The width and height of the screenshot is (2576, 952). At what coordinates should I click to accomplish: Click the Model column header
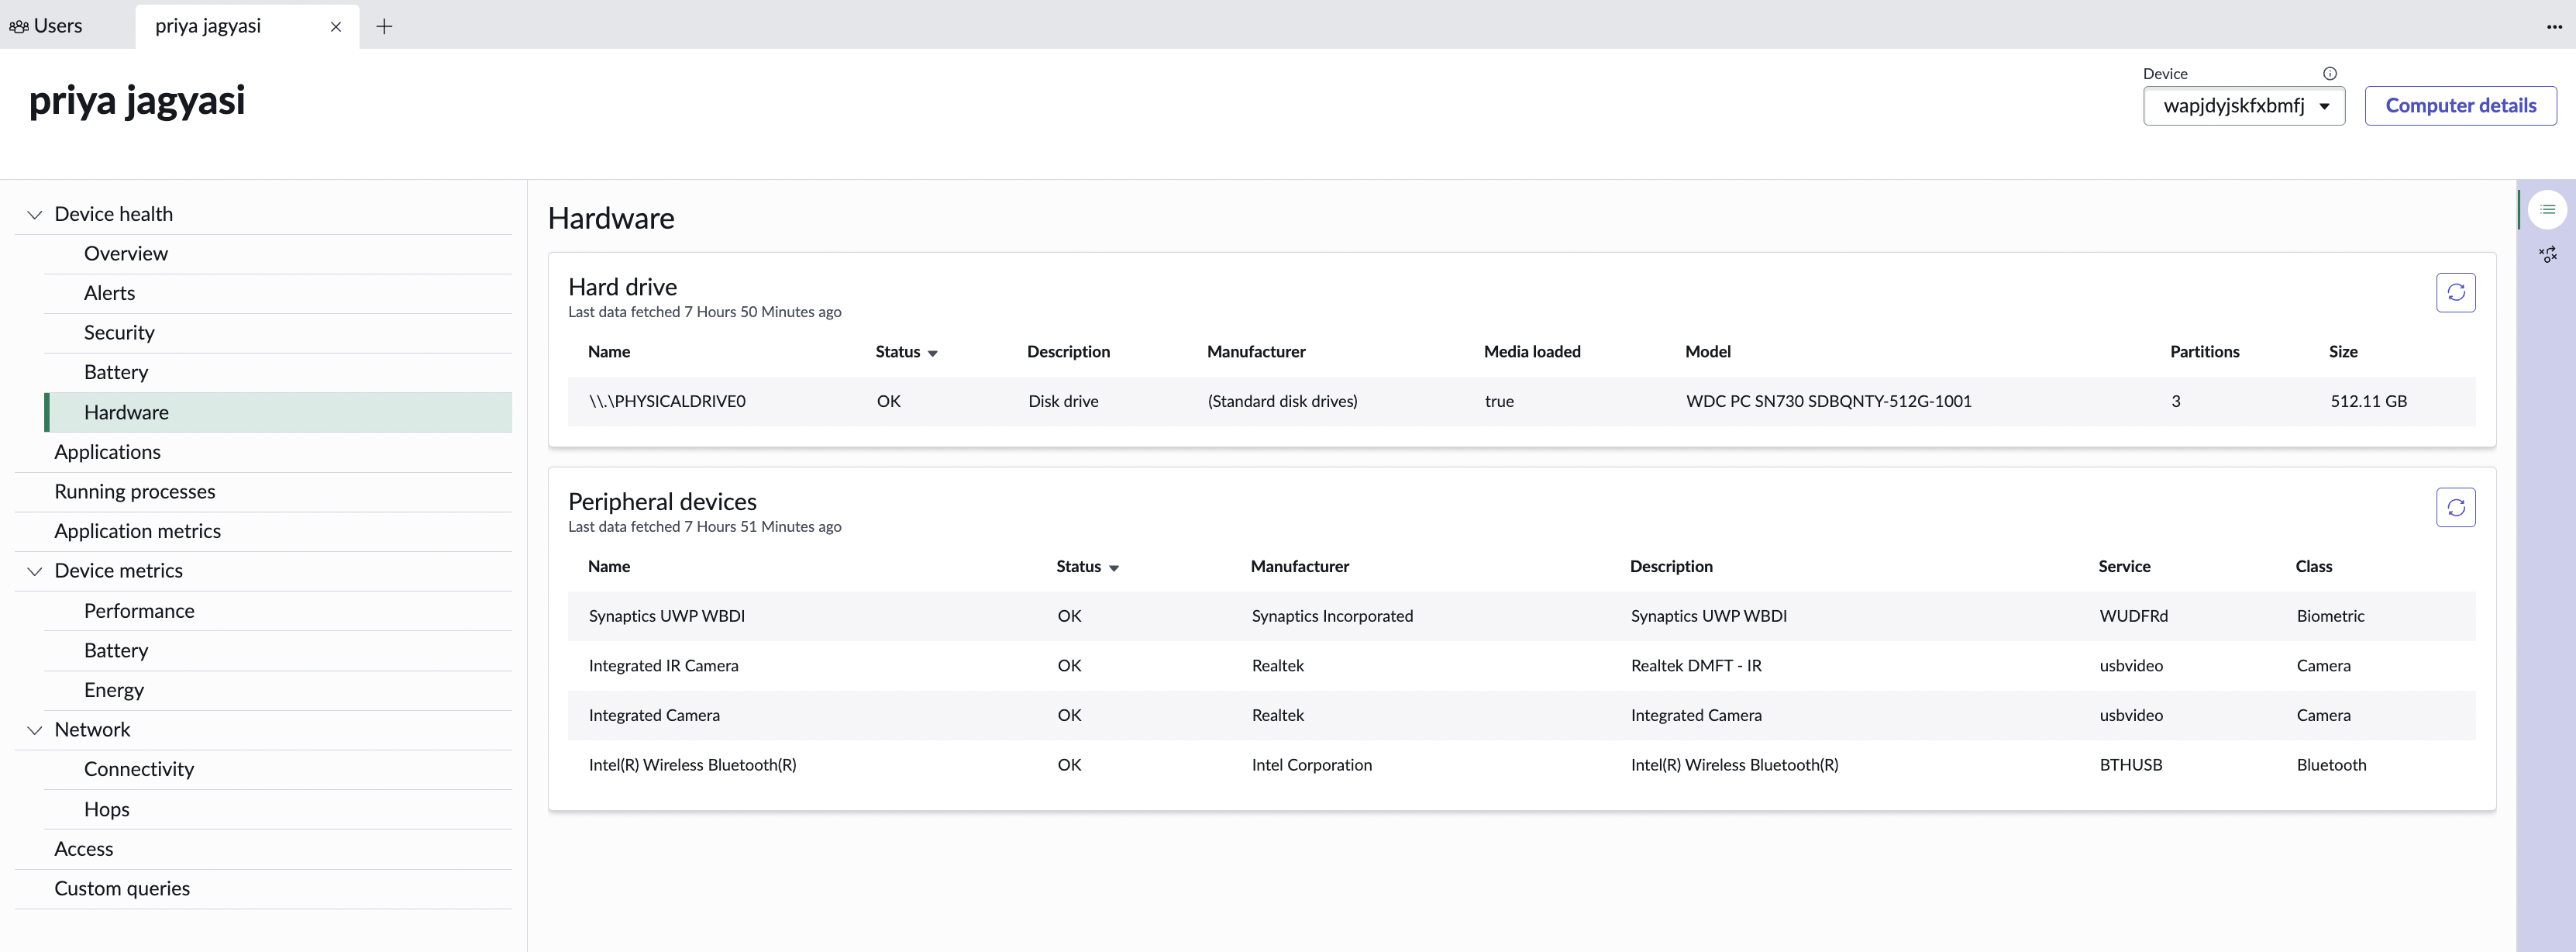1707,352
